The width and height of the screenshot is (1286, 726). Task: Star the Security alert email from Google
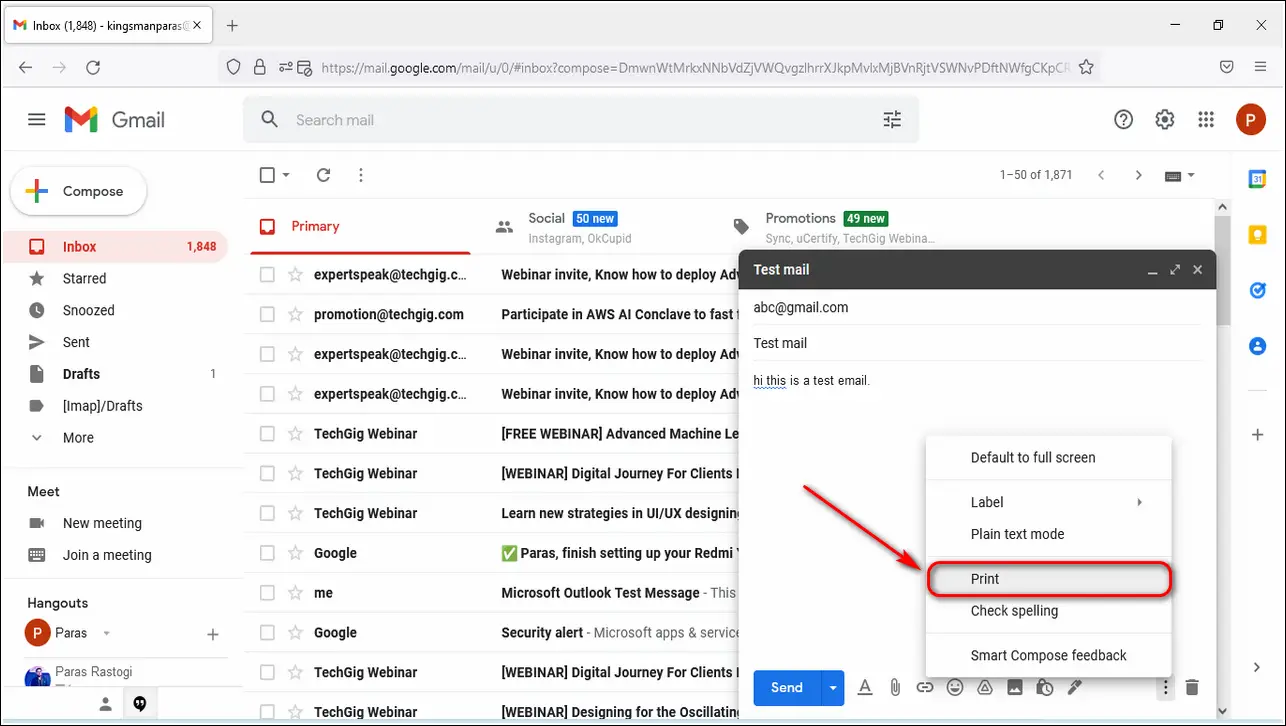[x=295, y=633]
